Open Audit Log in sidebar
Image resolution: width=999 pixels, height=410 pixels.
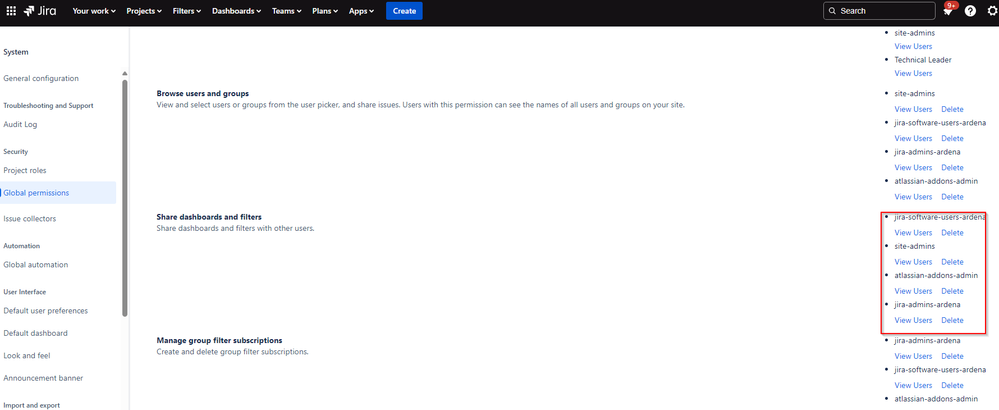(x=20, y=125)
